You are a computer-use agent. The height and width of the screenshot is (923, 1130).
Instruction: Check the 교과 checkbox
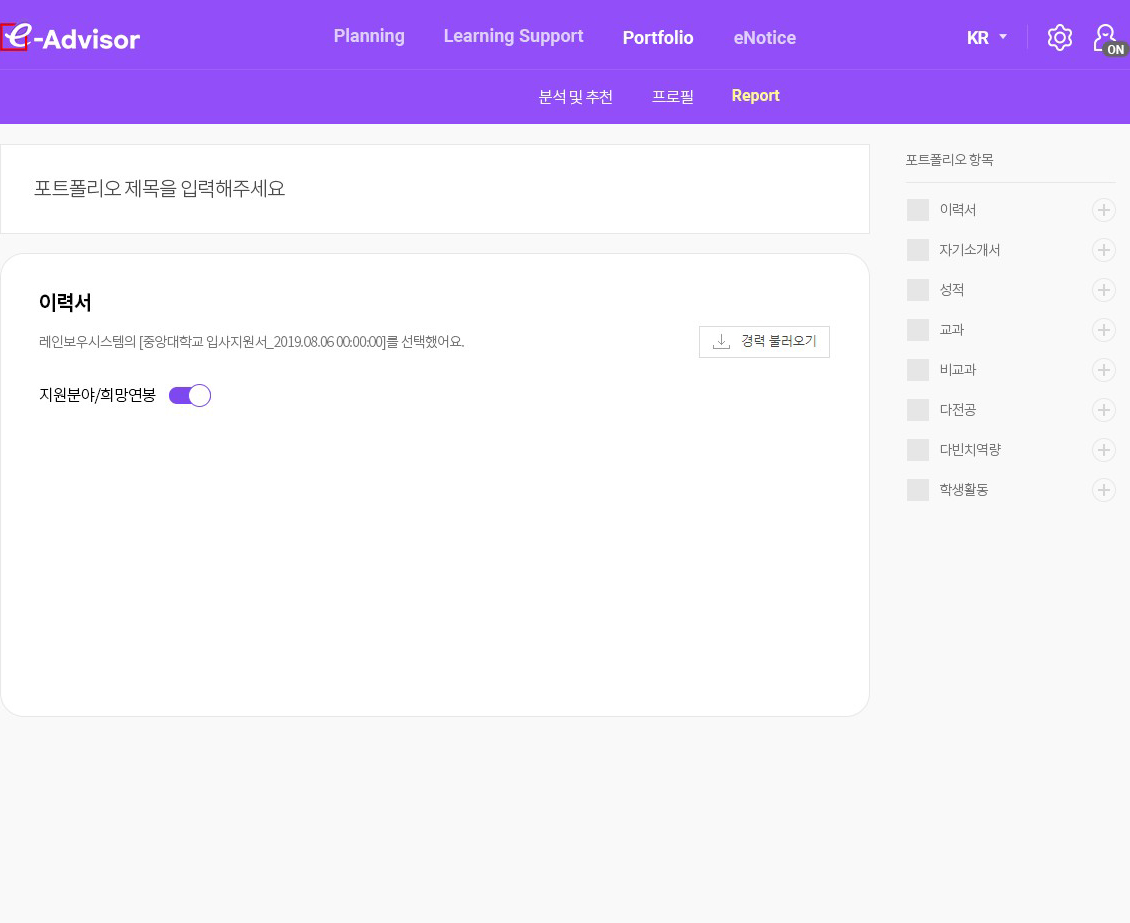(x=918, y=330)
